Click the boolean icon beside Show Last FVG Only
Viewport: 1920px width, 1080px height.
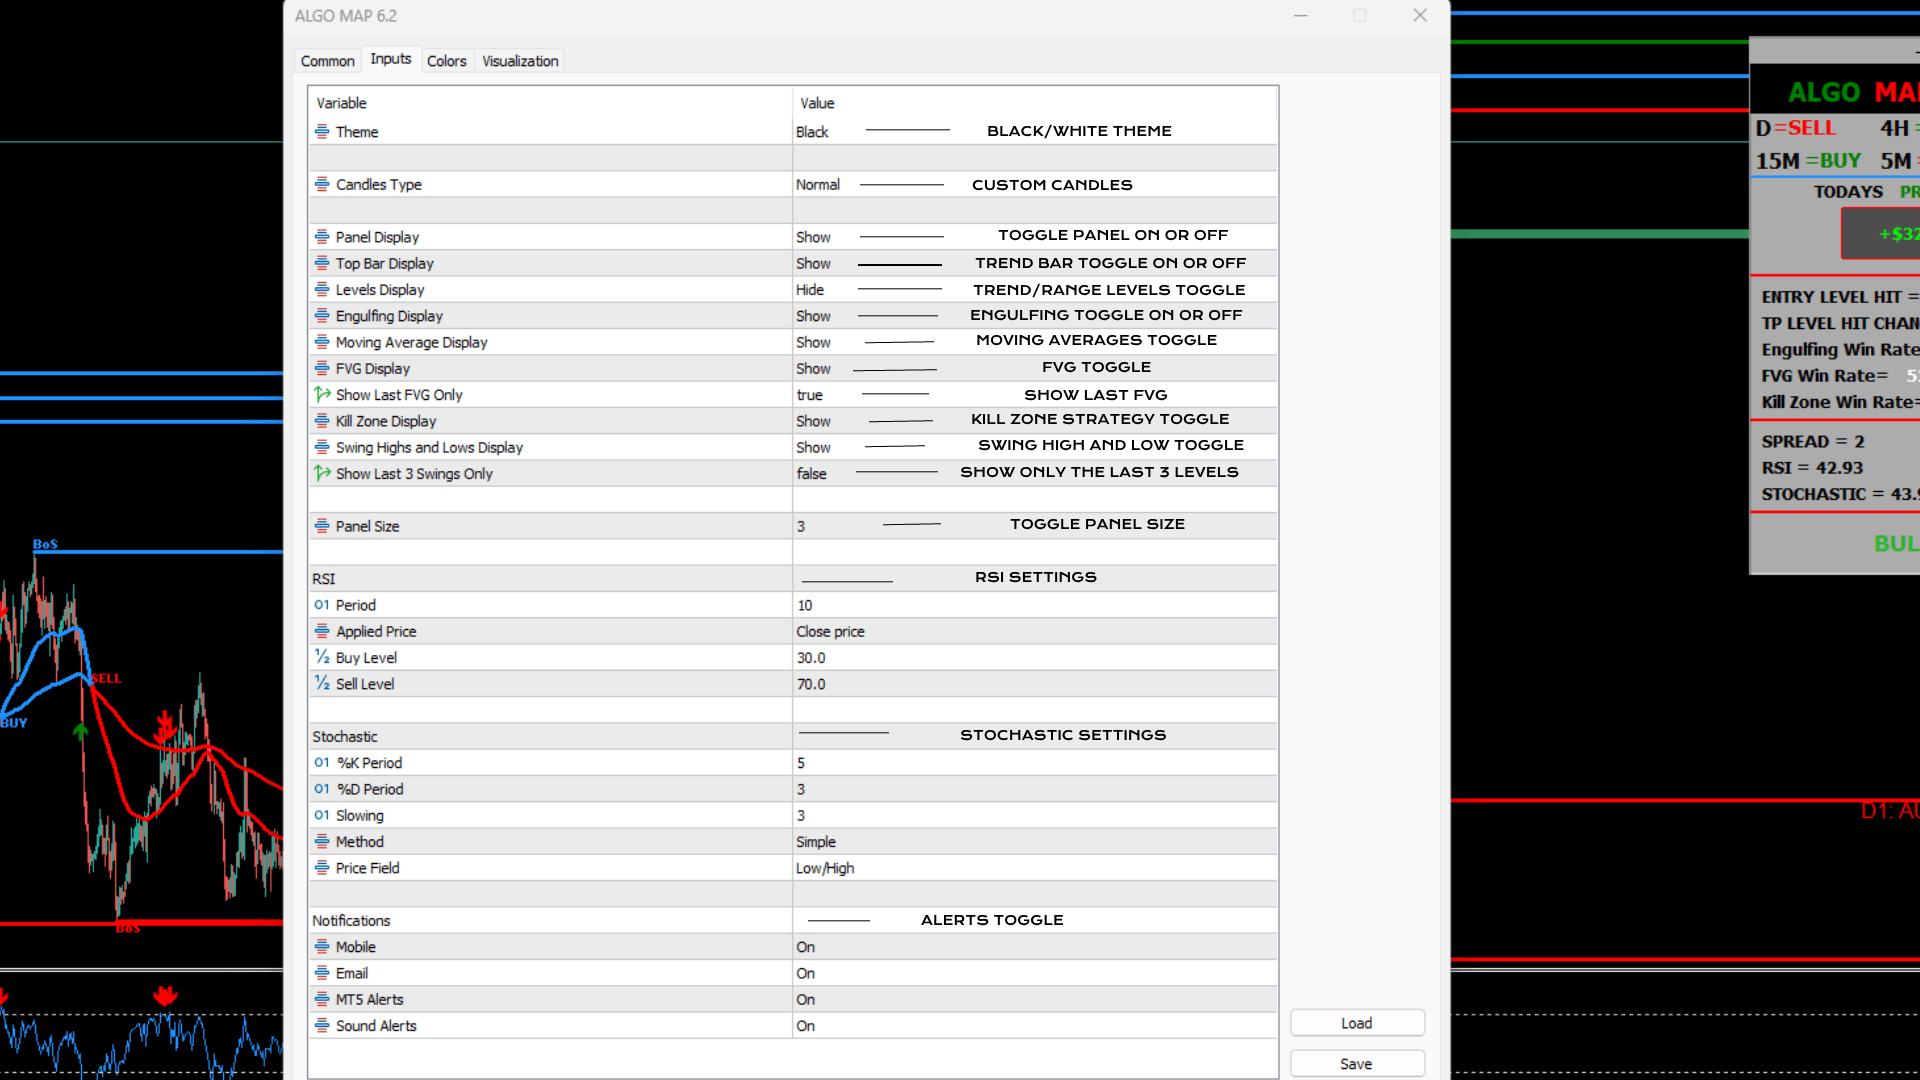click(321, 394)
